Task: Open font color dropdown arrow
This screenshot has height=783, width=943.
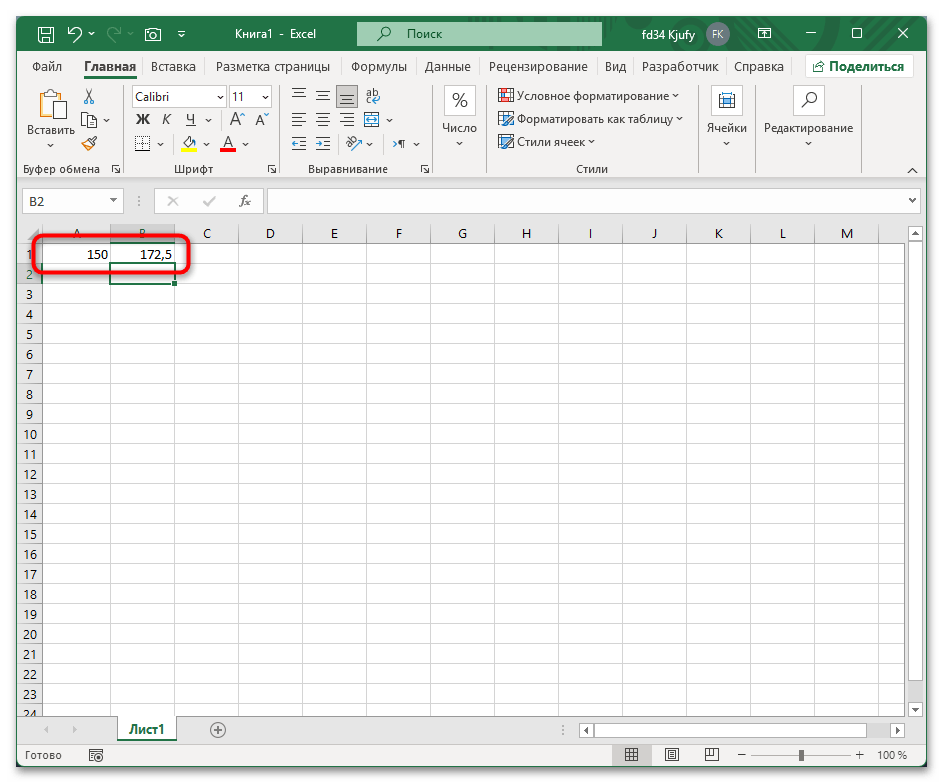Action: point(245,144)
